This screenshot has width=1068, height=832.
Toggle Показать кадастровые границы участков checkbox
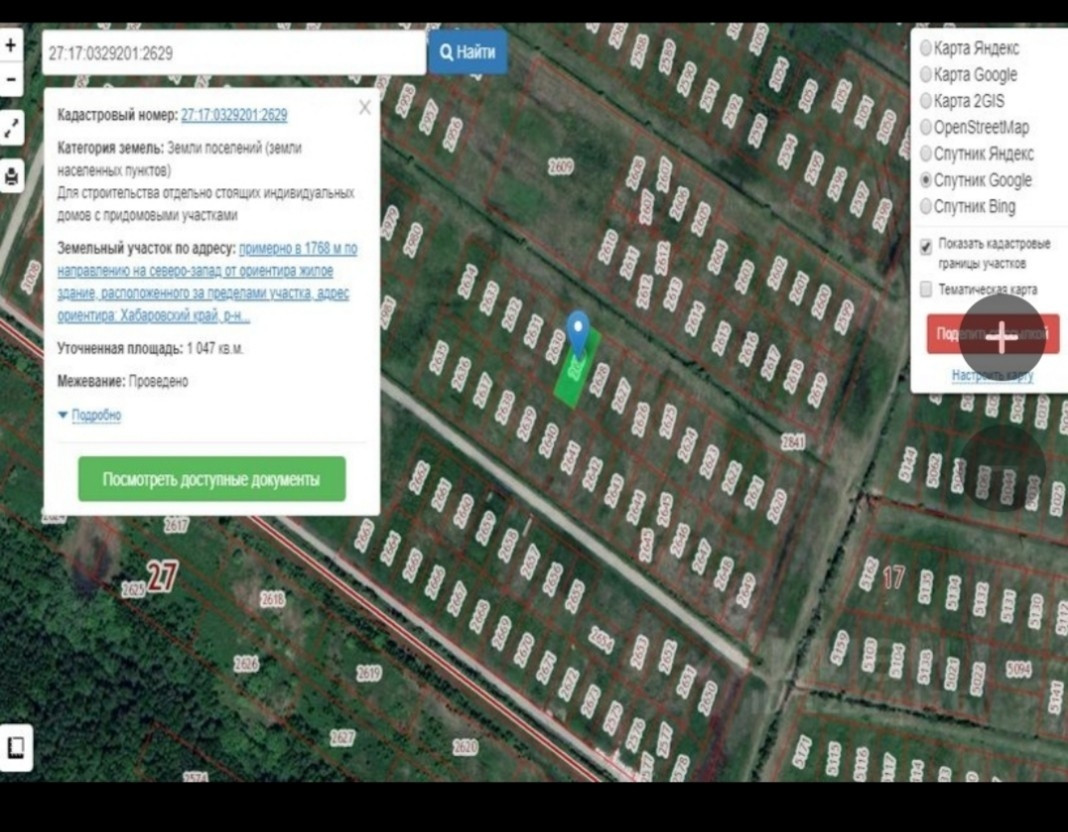926,247
